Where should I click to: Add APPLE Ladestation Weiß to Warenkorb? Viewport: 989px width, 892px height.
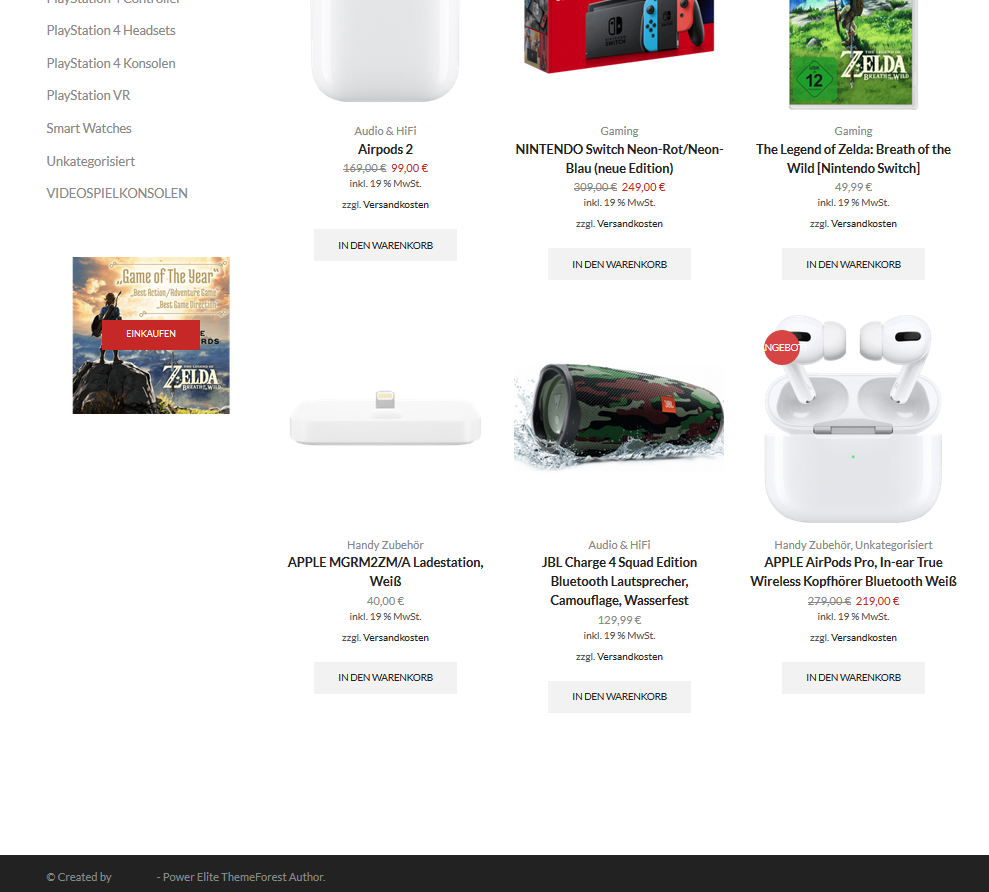(x=385, y=678)
